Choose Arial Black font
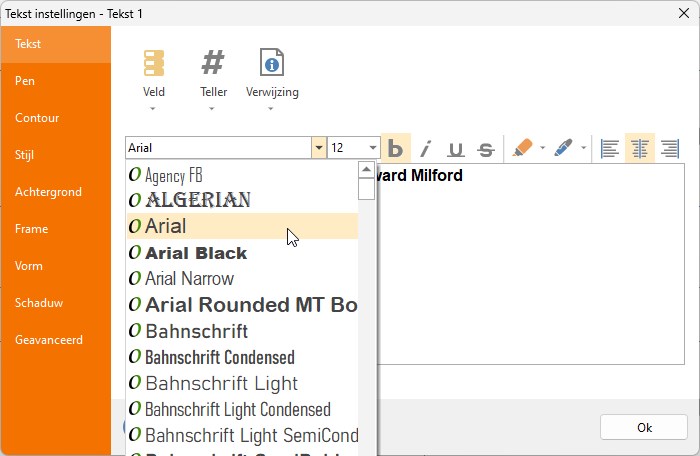Image resolution: width=700 pixels, height=456 pixels. tap(242, 252)
